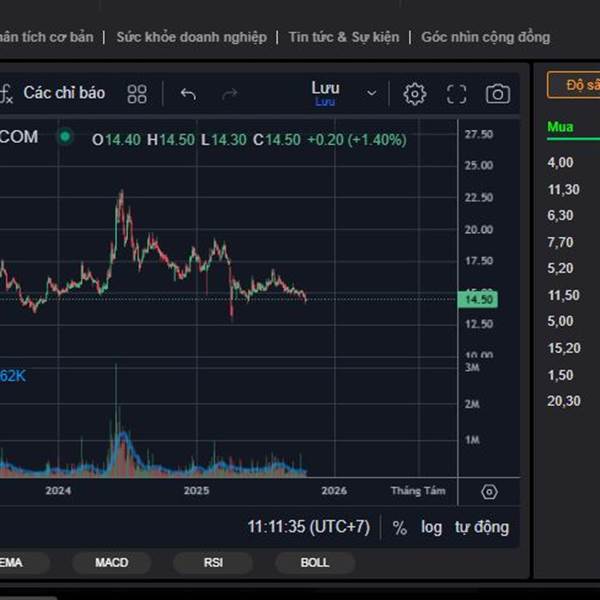Click the Tháng Tám time axis label
600x600 pixels.
[x=418, y=491]
